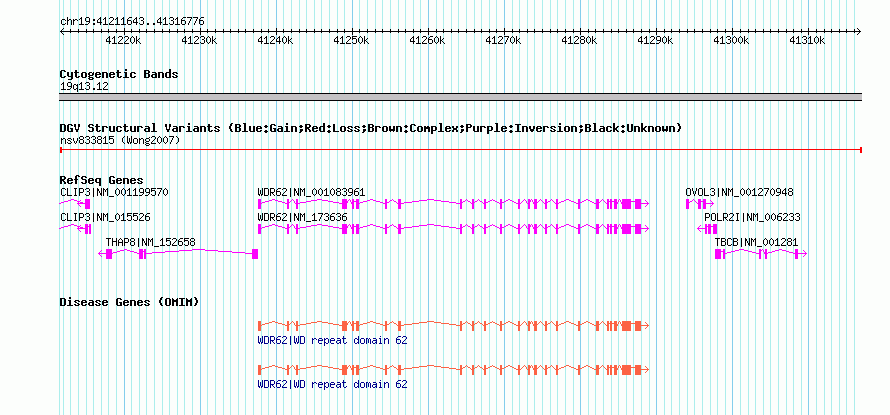Click the WDR62 NM_001083961 magenta gene glyph
Image resolution: width=890 pixels, height=415 pixels.
pos(453,203)
